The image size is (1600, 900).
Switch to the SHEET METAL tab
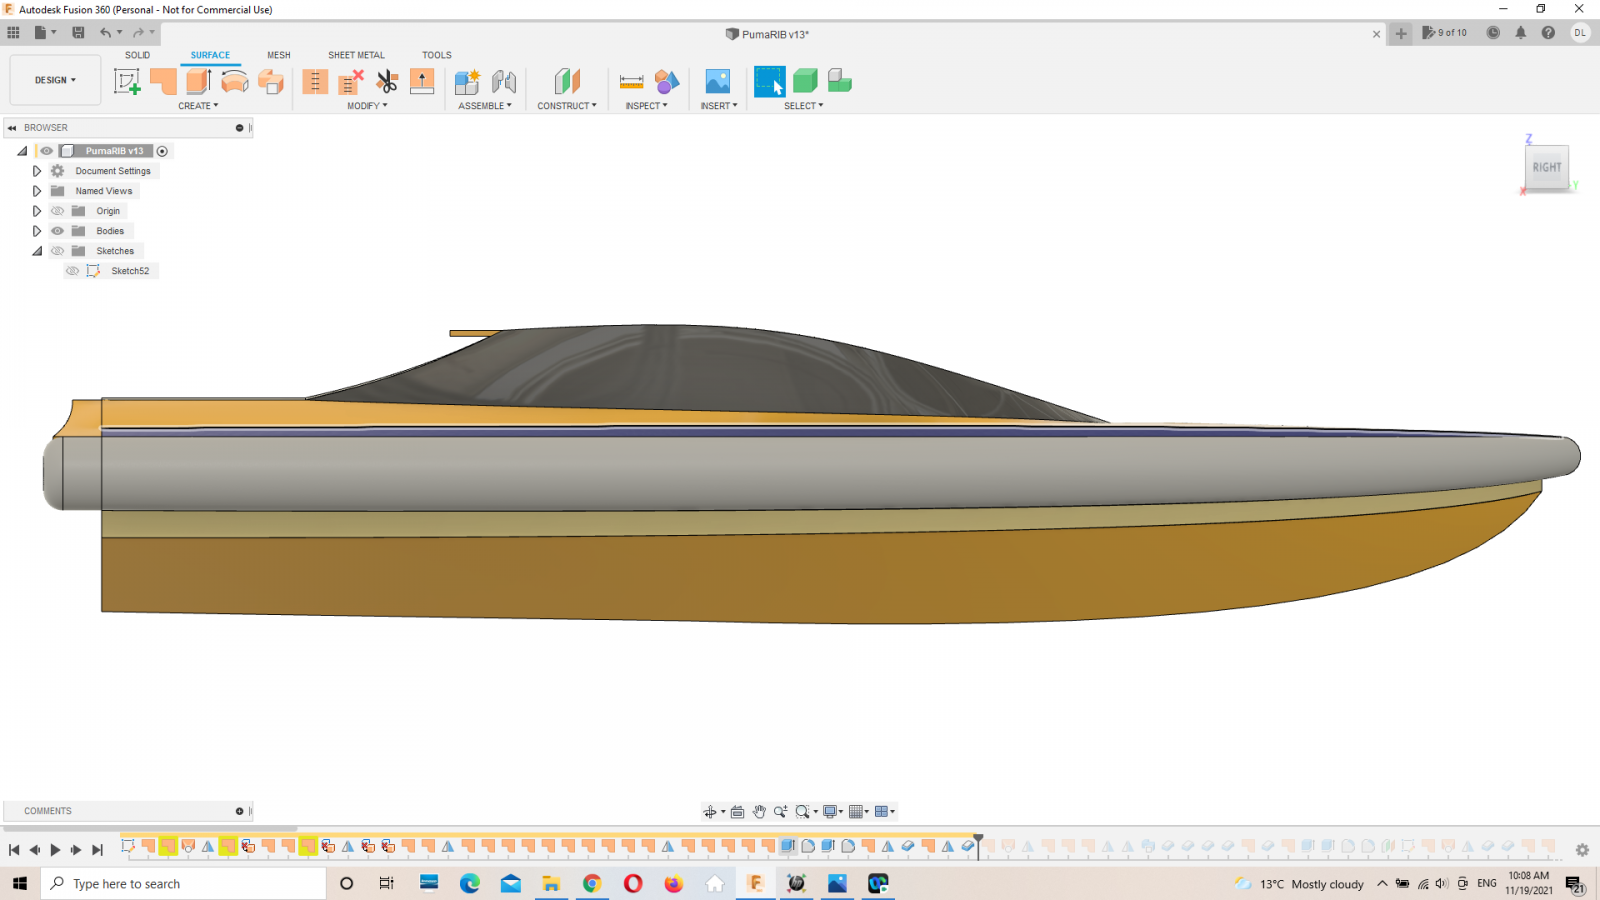coord(356,55)
